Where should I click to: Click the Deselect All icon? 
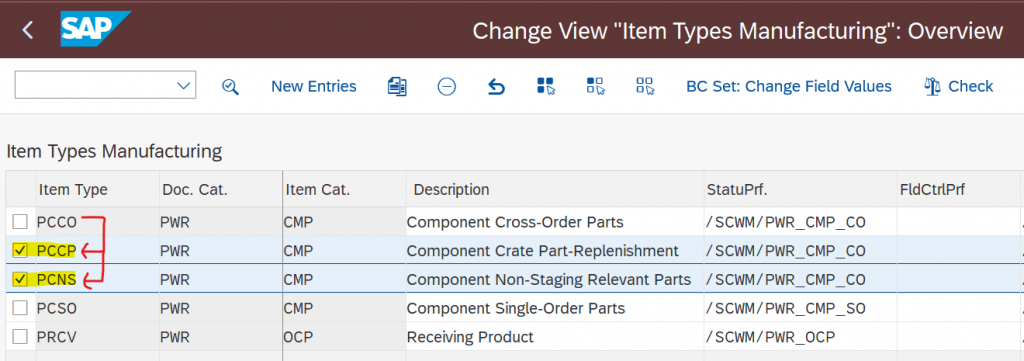point(645,86)
